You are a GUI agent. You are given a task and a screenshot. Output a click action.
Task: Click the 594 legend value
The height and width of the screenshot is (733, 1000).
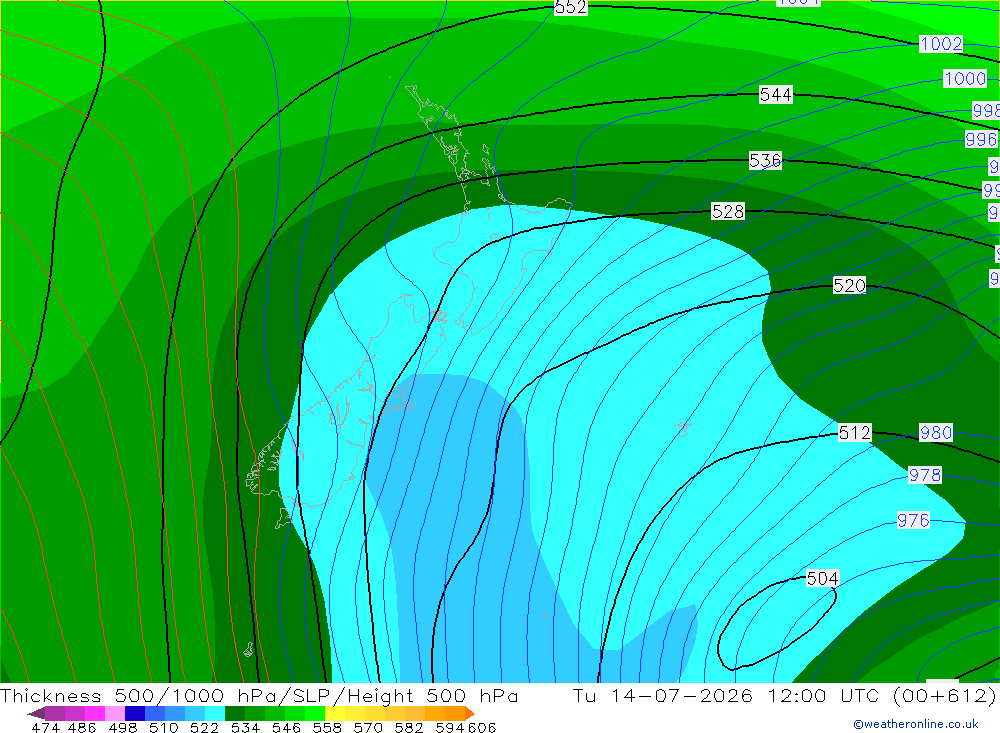[x=450, y=727]
